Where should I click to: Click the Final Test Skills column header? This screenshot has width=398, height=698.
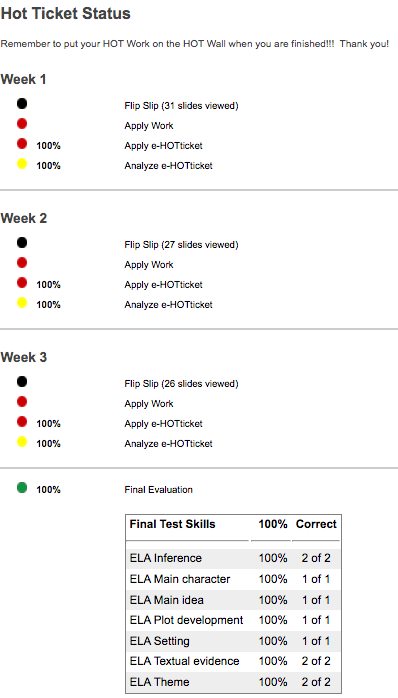172,524
